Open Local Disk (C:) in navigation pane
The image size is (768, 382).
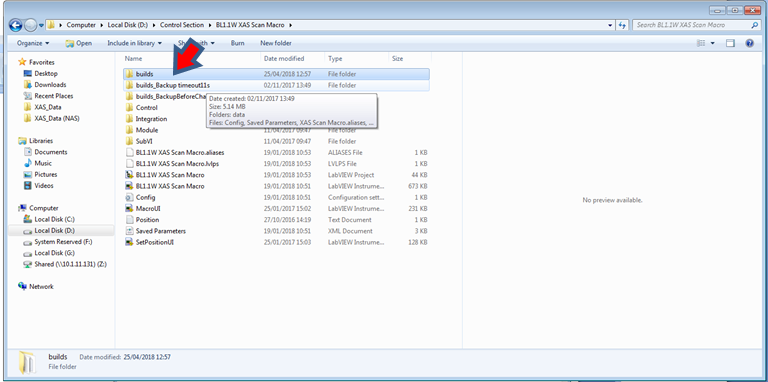(x=54, y=219)
